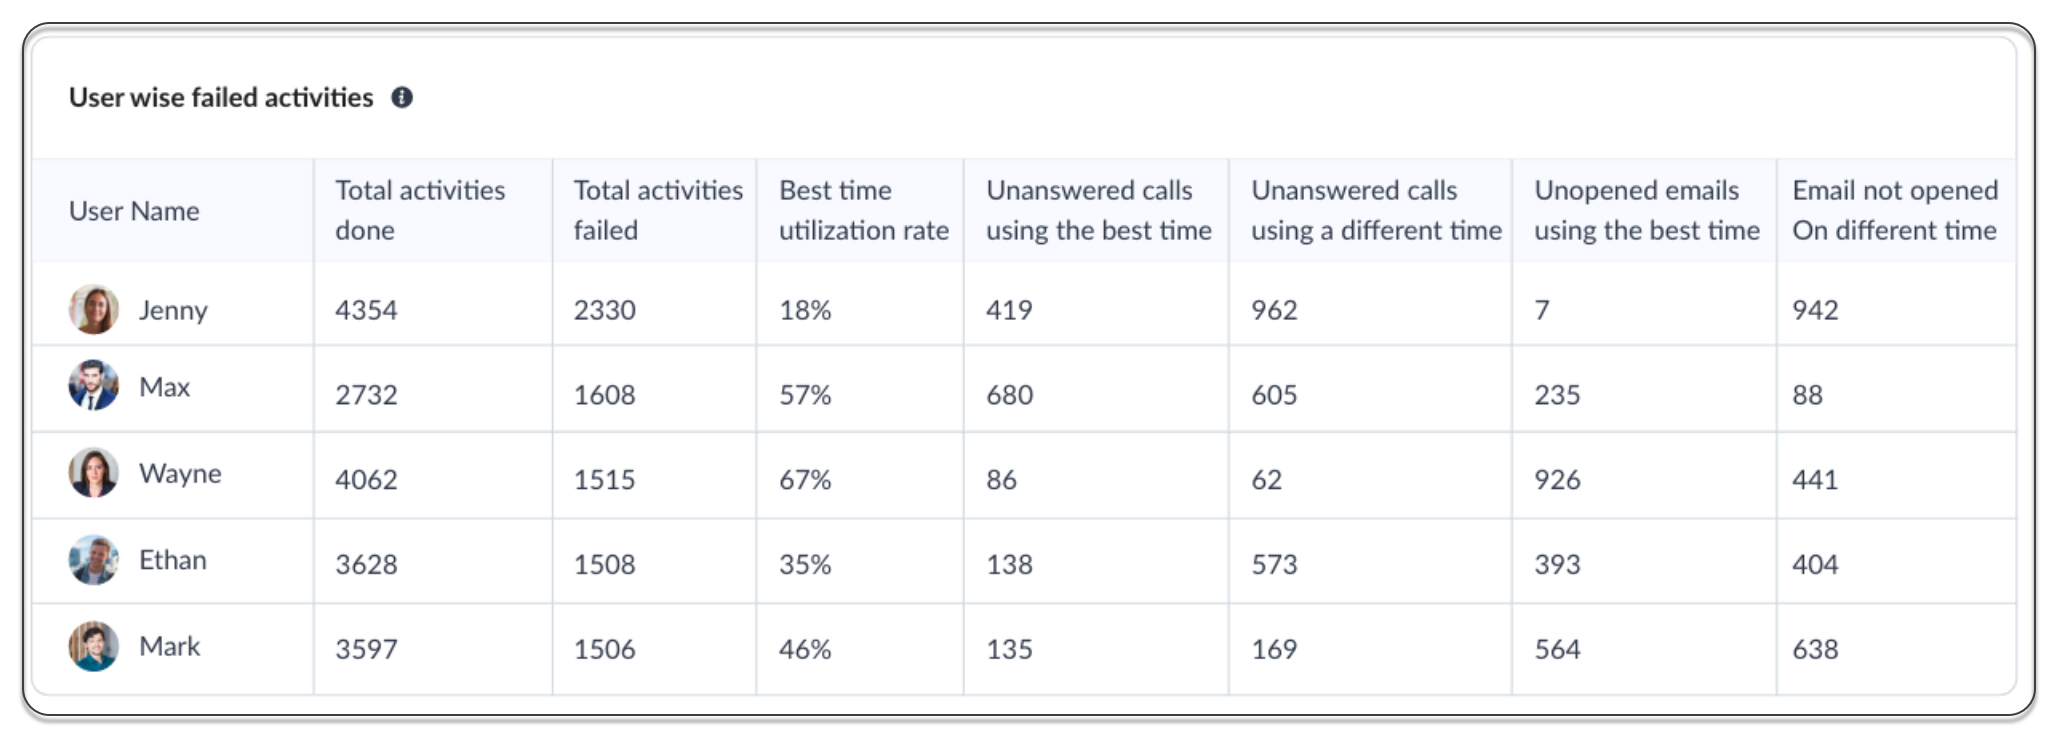
Task: Click the info icon beside the table title
Action: click(402, 97)
